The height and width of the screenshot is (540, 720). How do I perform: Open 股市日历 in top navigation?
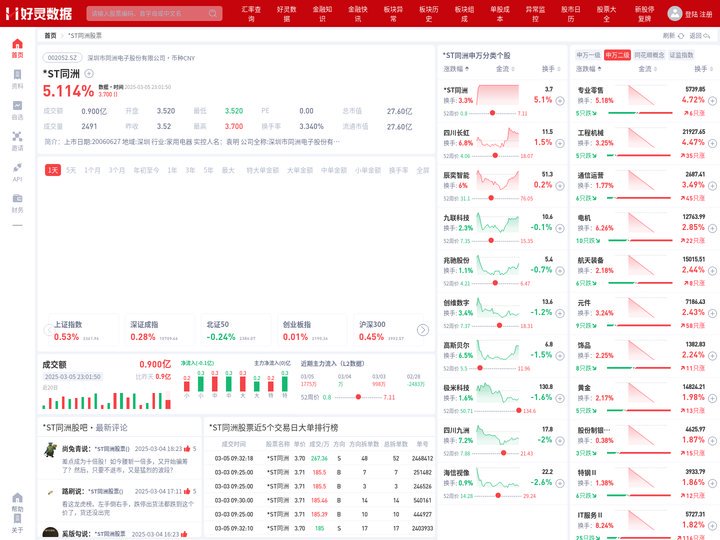tap(571, 14)
